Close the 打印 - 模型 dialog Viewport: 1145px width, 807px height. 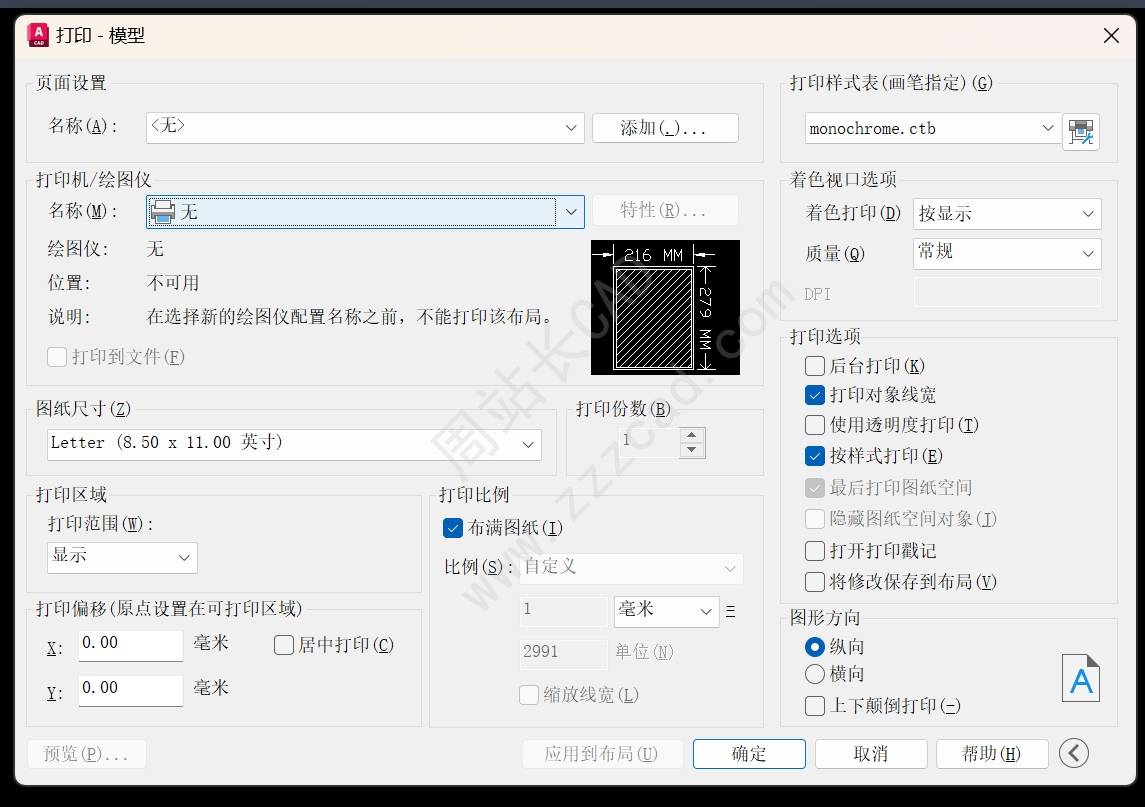pos(1111,36)
